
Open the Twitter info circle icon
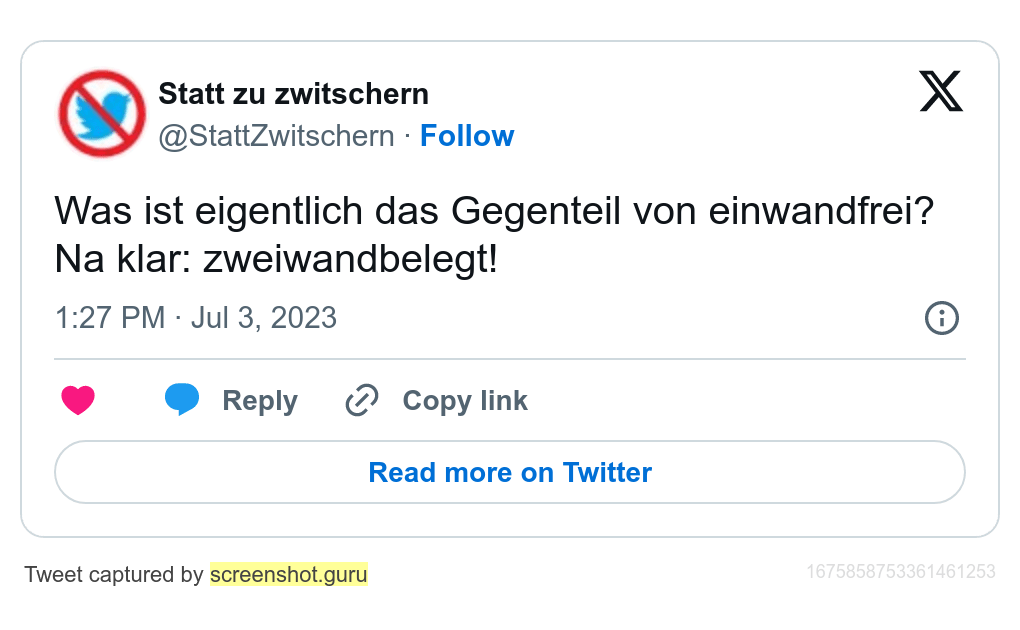pyautogui.click(x=941, y=318)
